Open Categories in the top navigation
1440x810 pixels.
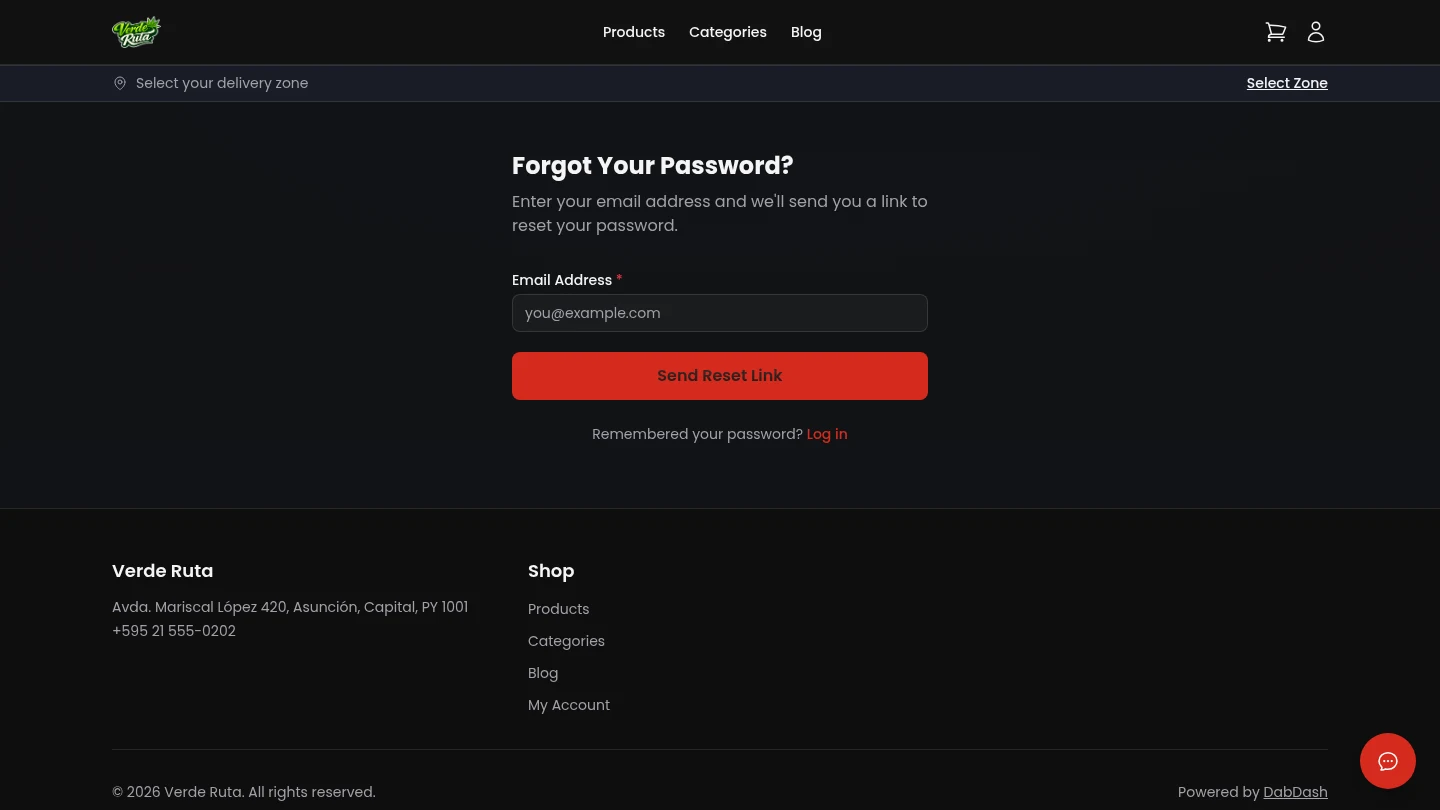tap(728, 32)
